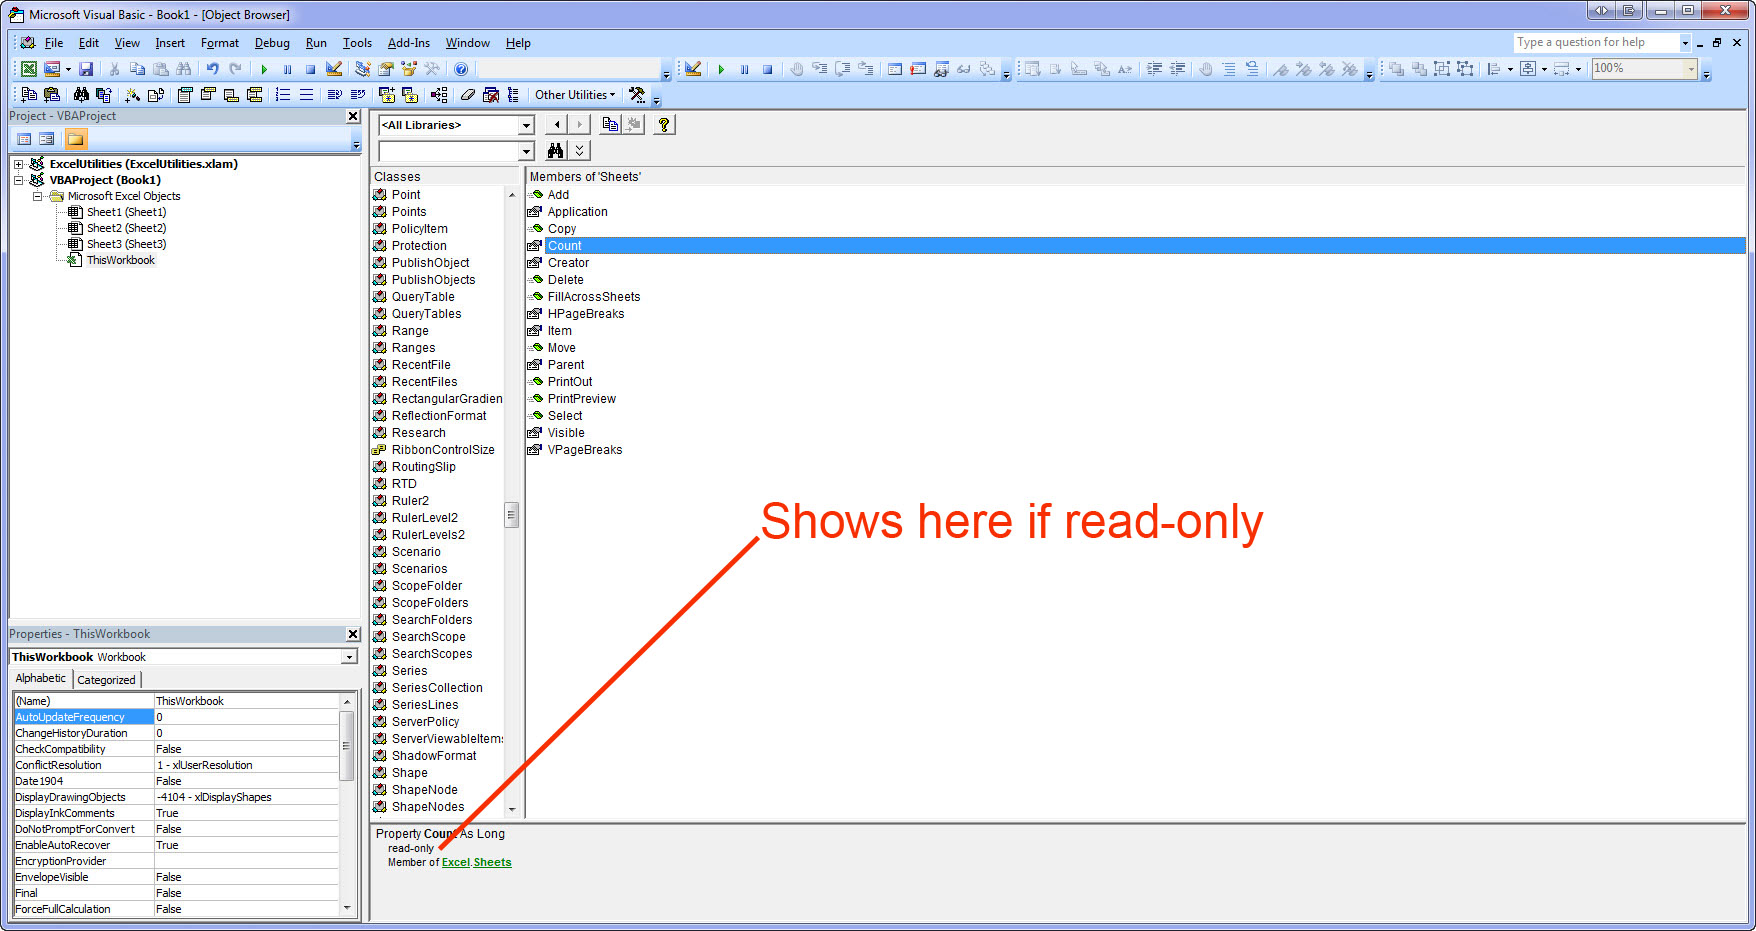Select the Visible member of Sheets

(x=566, y=433)
